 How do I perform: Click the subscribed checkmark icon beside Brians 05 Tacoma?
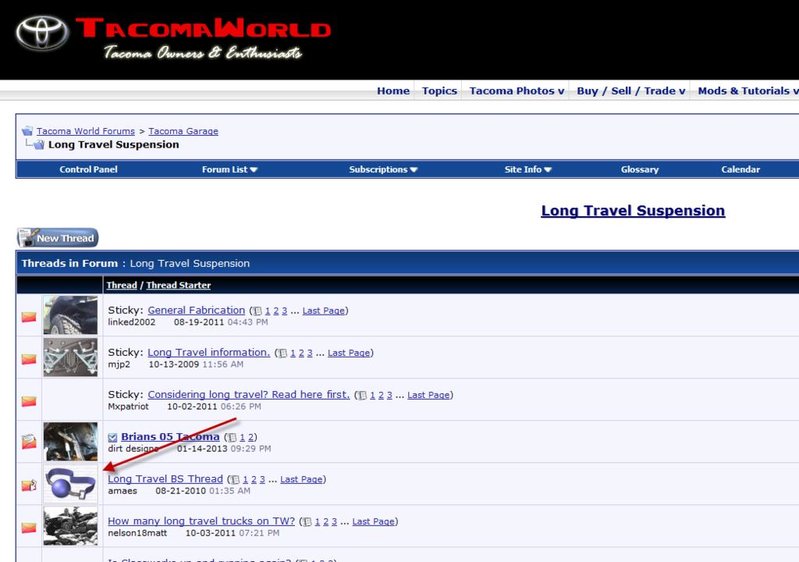pos(113,438)
